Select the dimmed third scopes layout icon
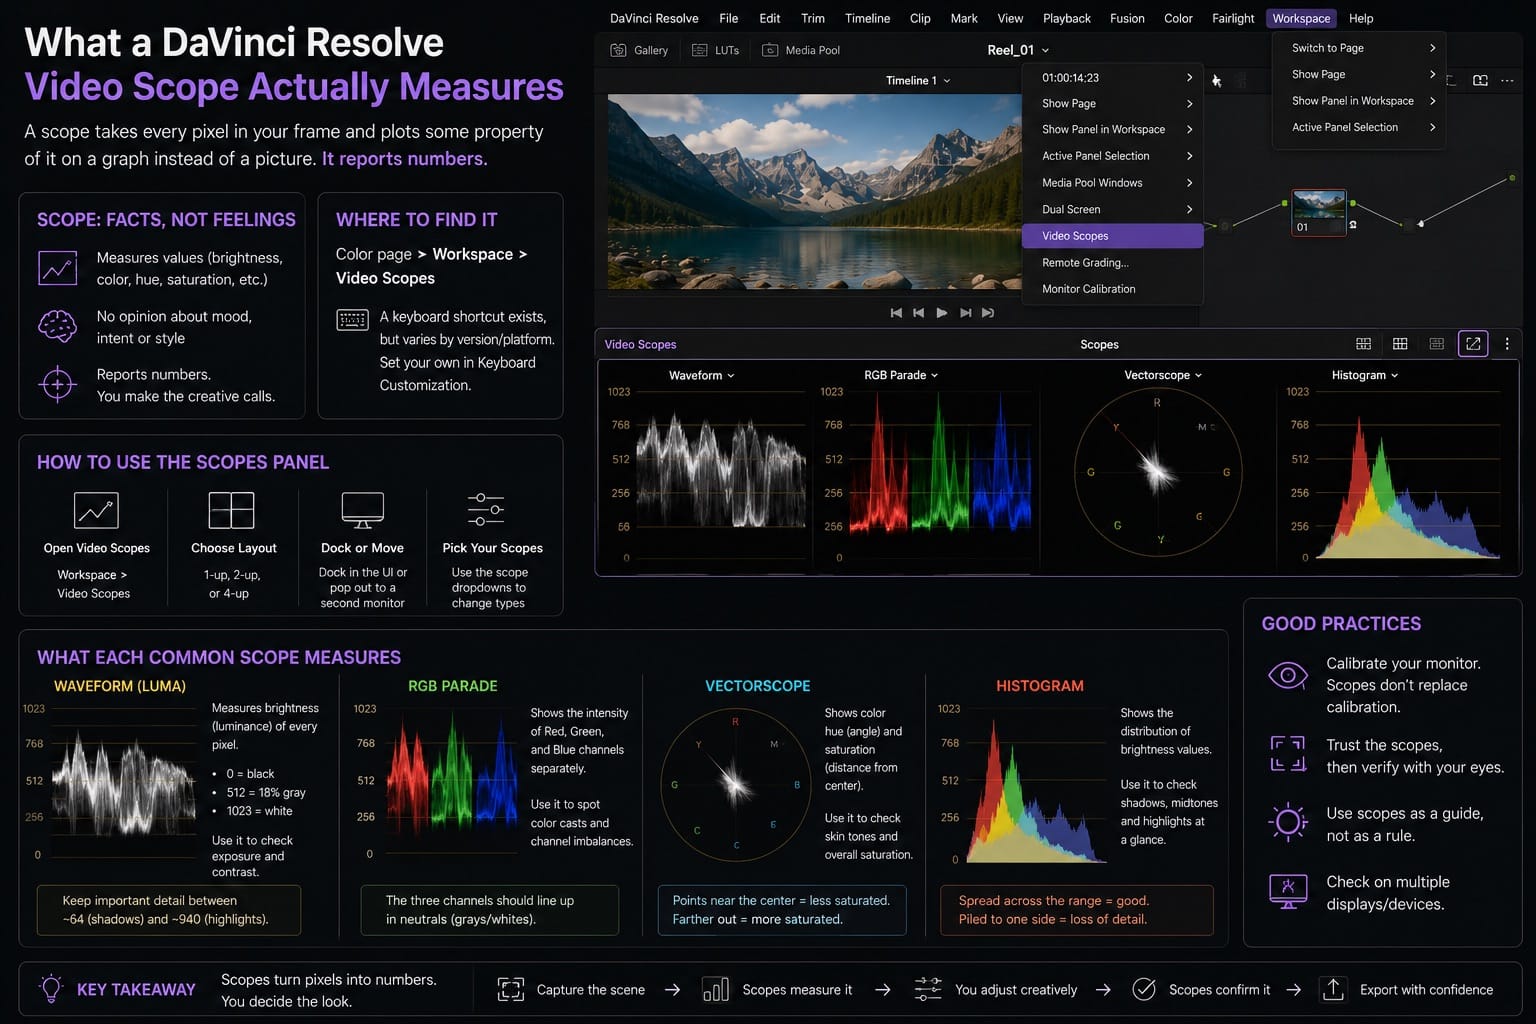Viewport: 1536px width, 1024px height. [1437, 344]
